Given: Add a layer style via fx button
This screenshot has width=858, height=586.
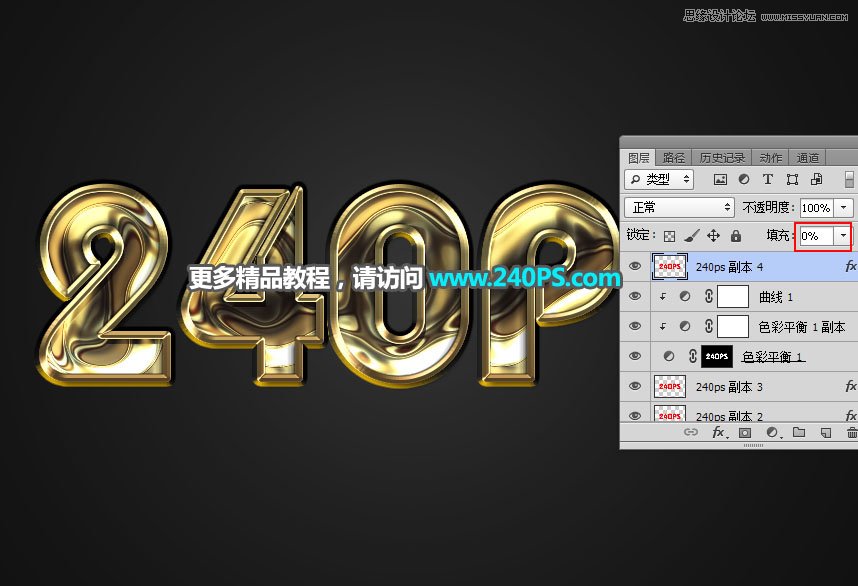Looking at the screenshot, I should (718, 432).
